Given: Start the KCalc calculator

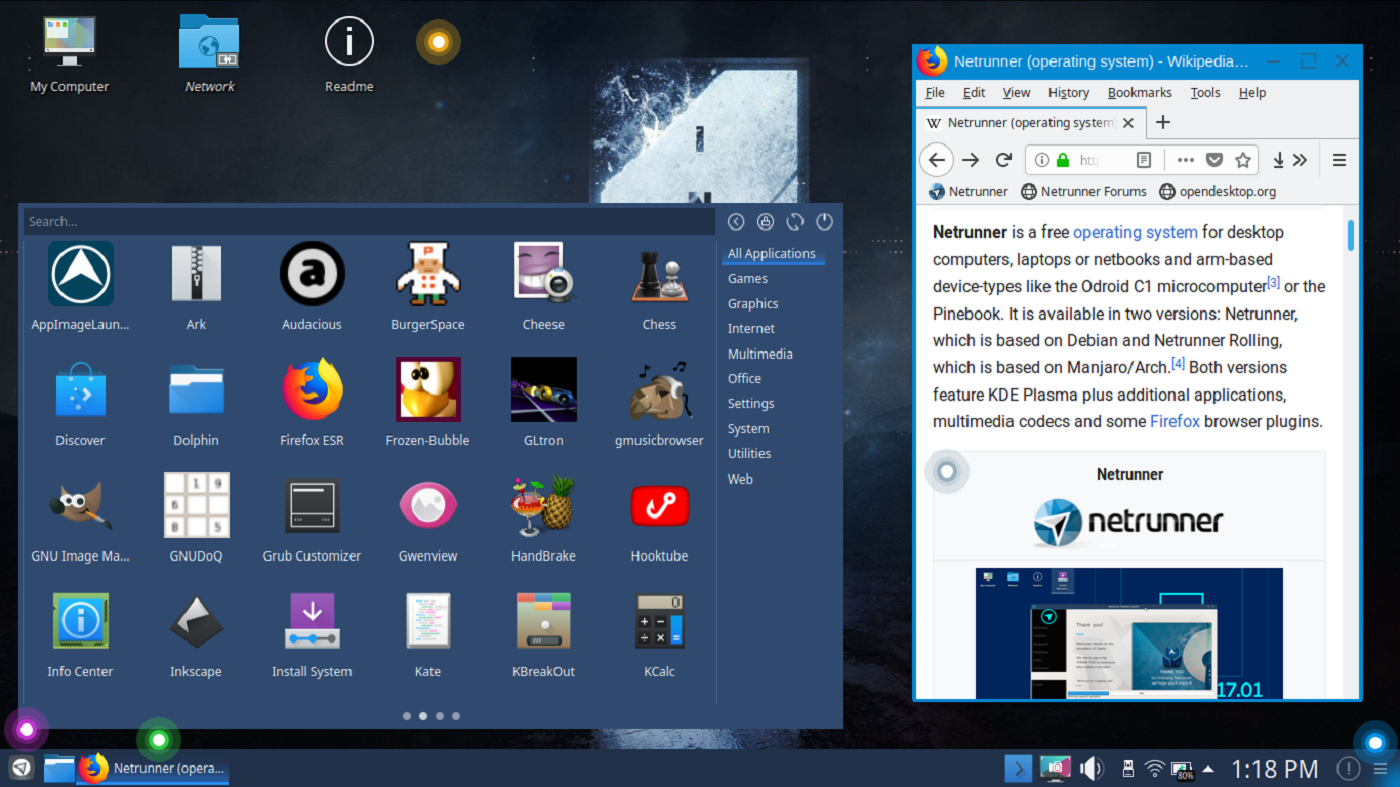Looking at the screenshot, I should coord(659,623).
